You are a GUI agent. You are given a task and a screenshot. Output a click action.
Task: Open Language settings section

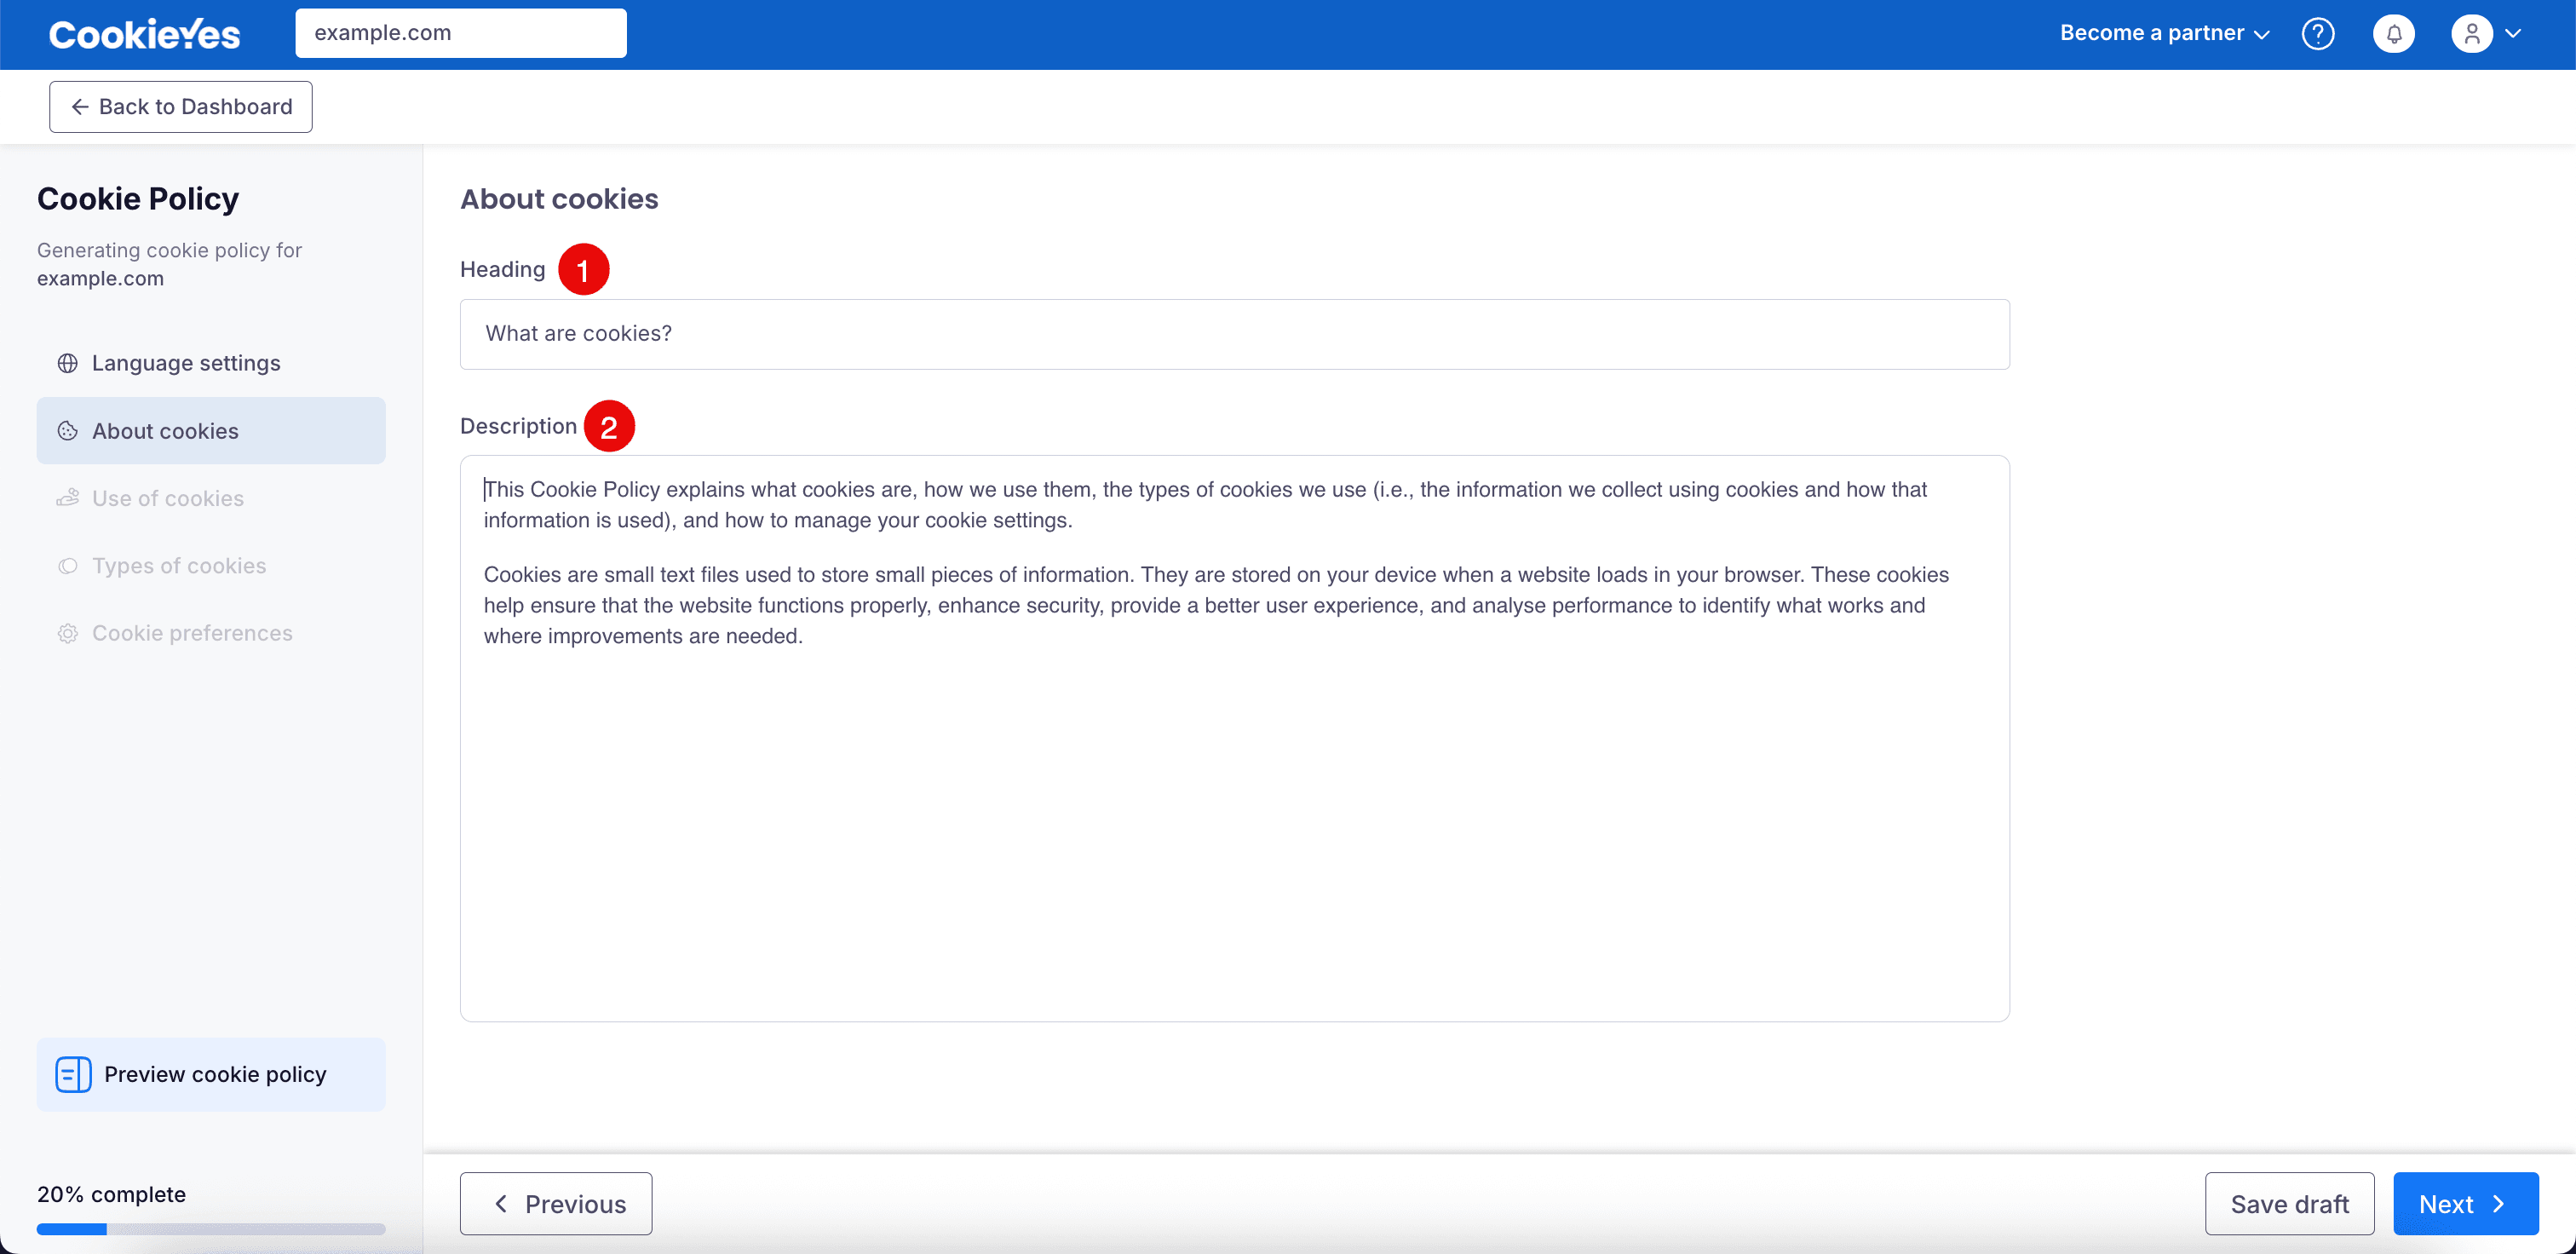click(x=211, y=363)
